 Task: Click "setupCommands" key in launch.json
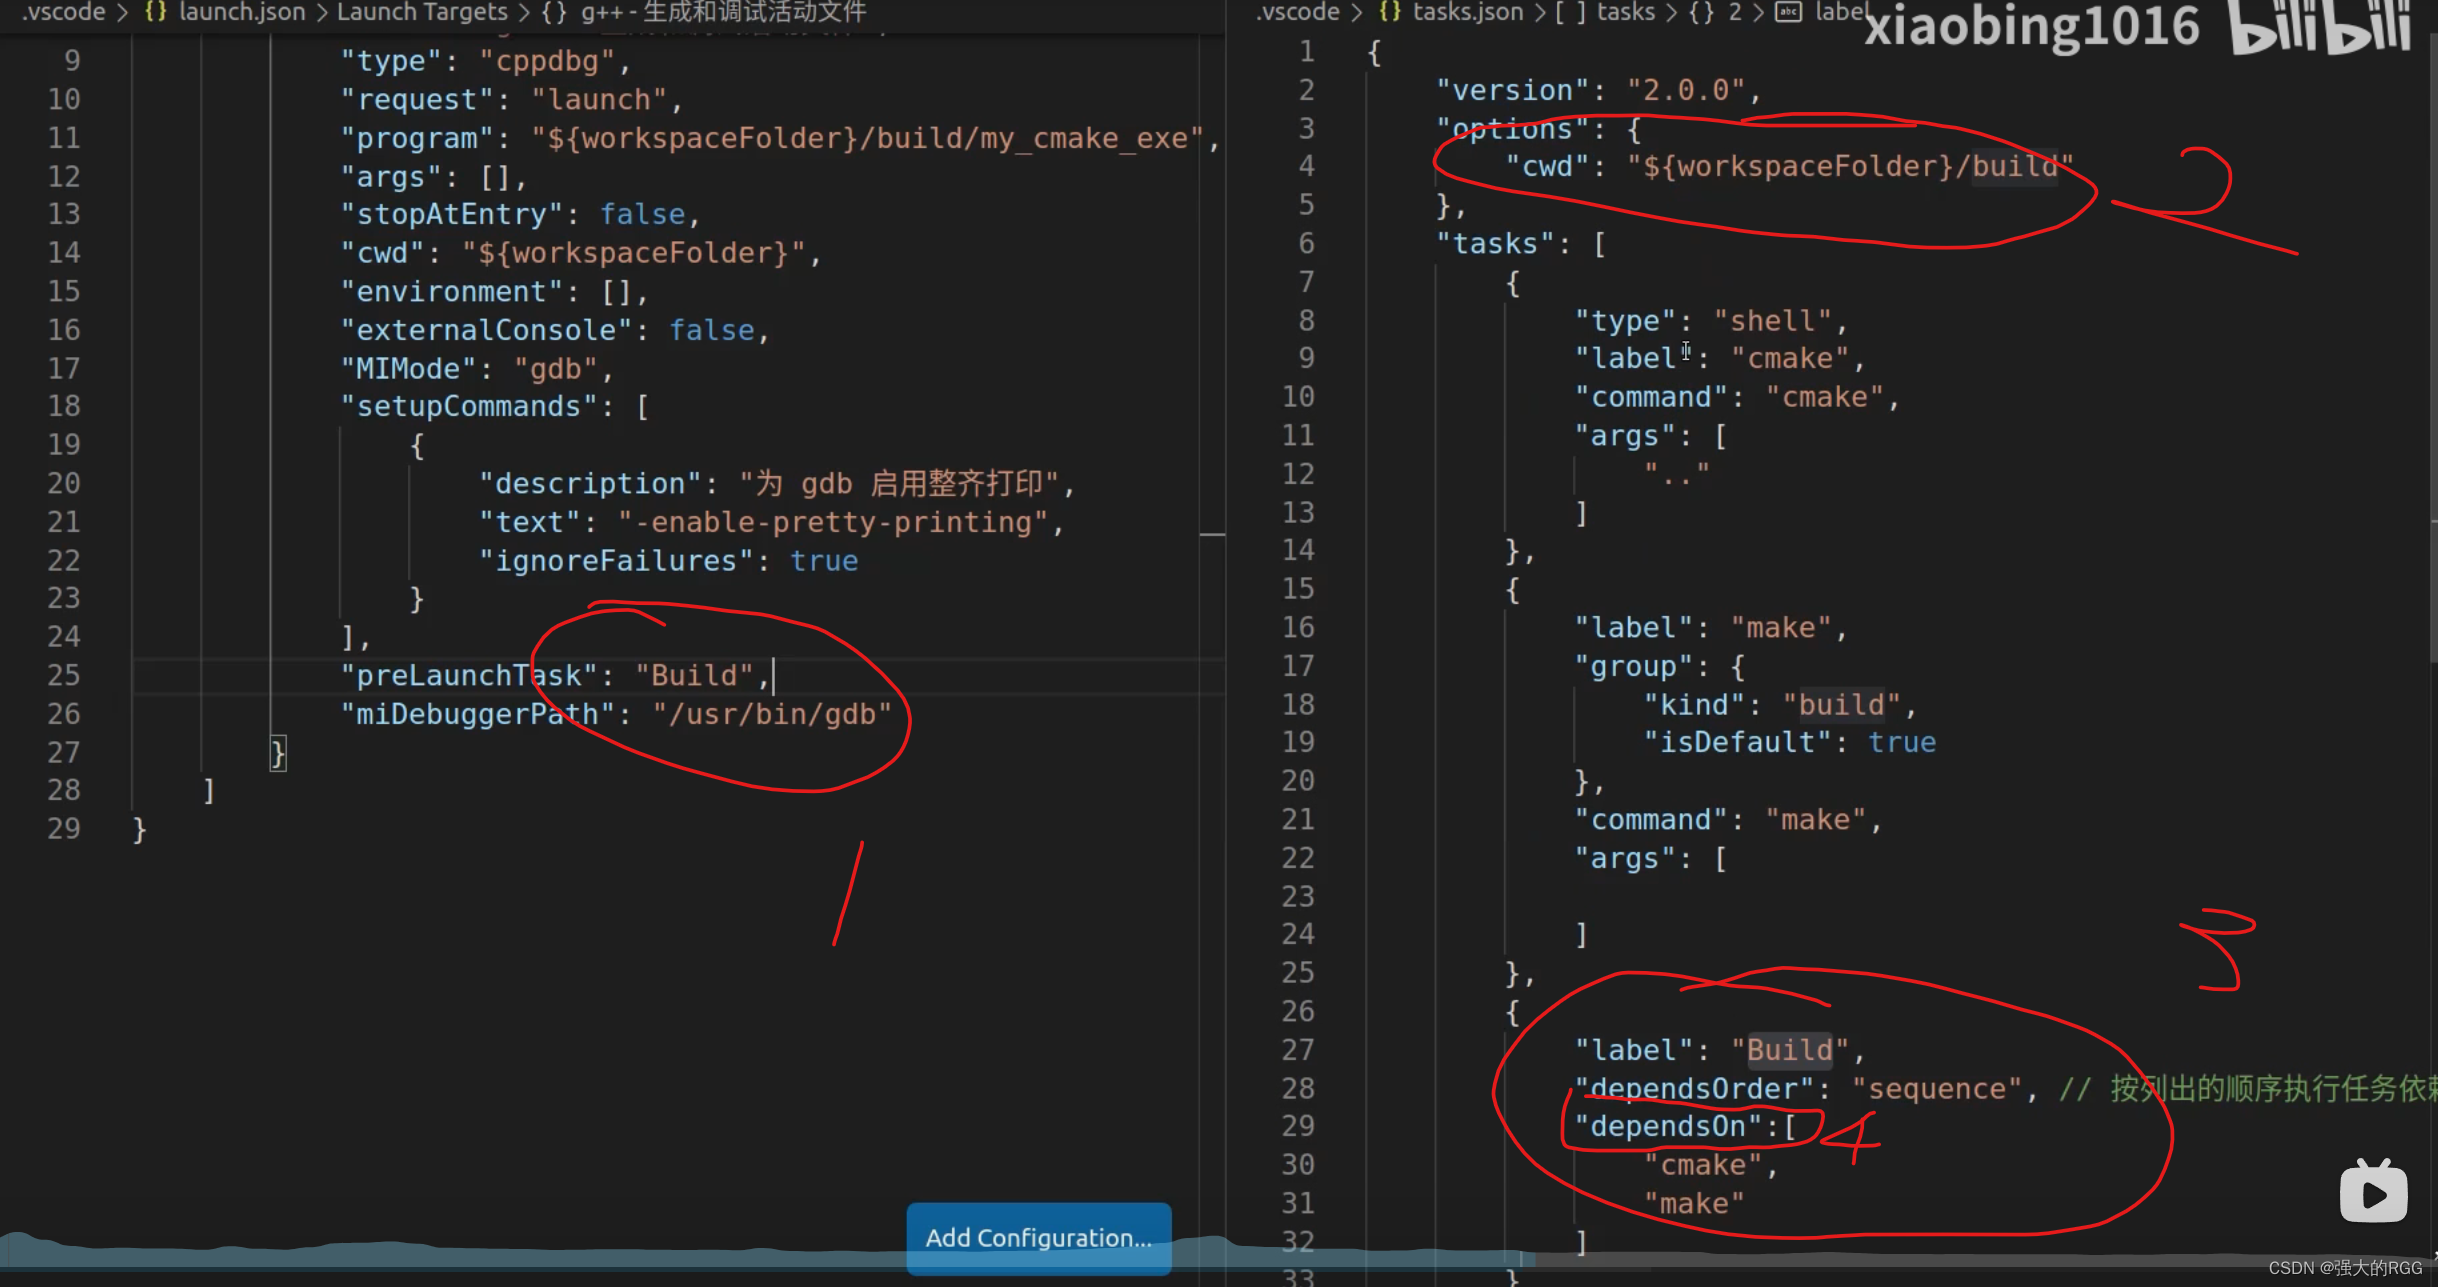coord(469,406)
